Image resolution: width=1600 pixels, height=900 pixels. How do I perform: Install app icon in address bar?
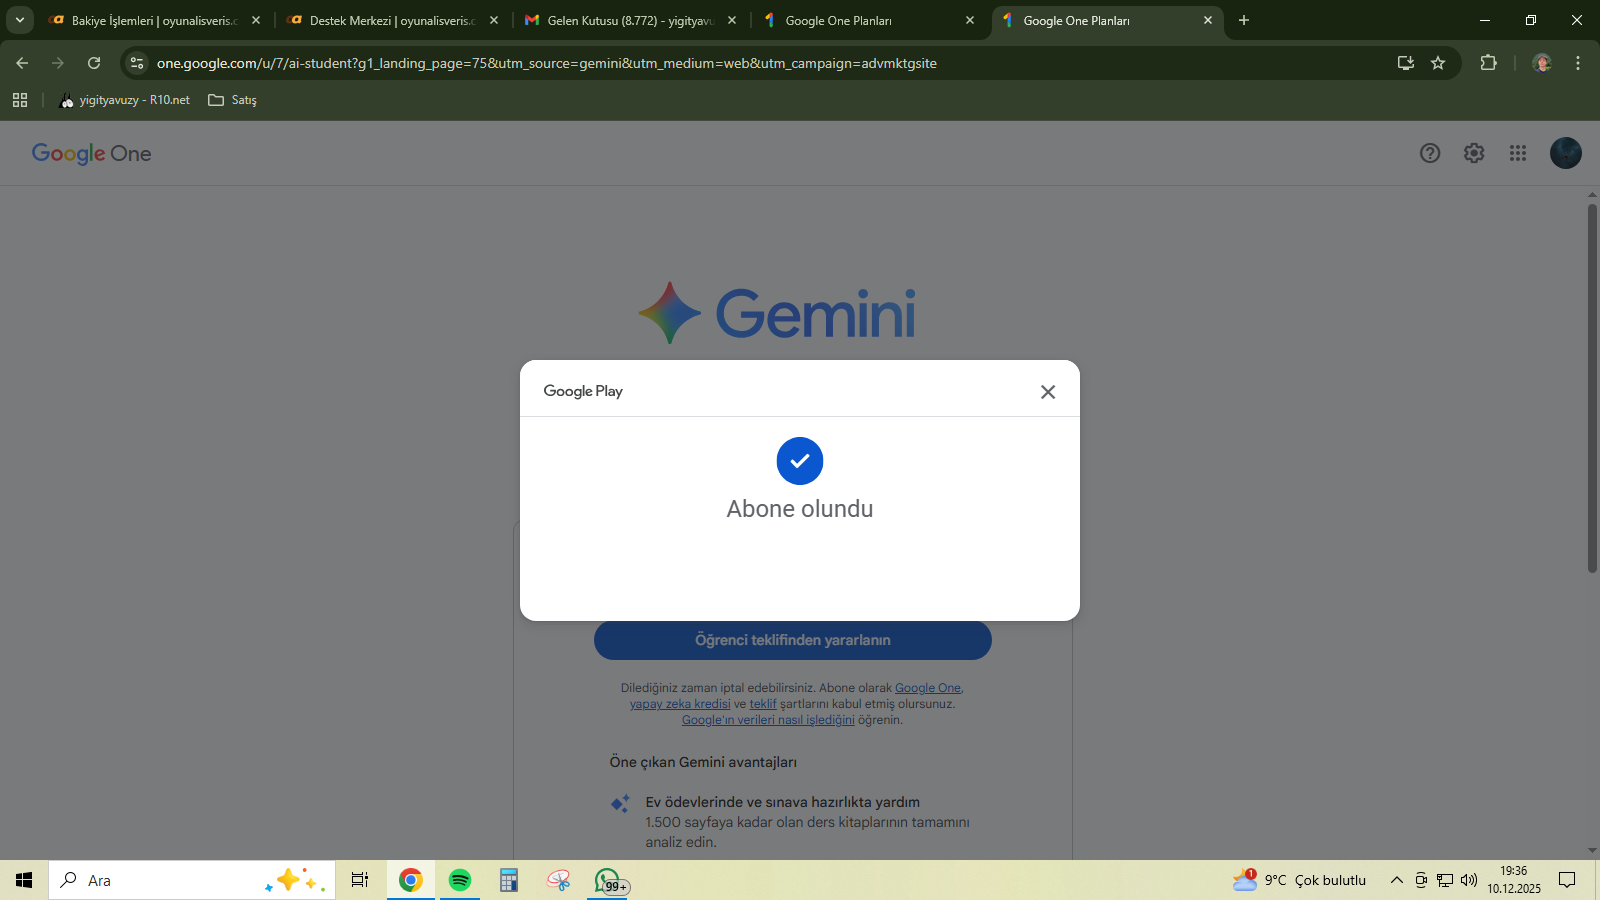pos(1406,63)
